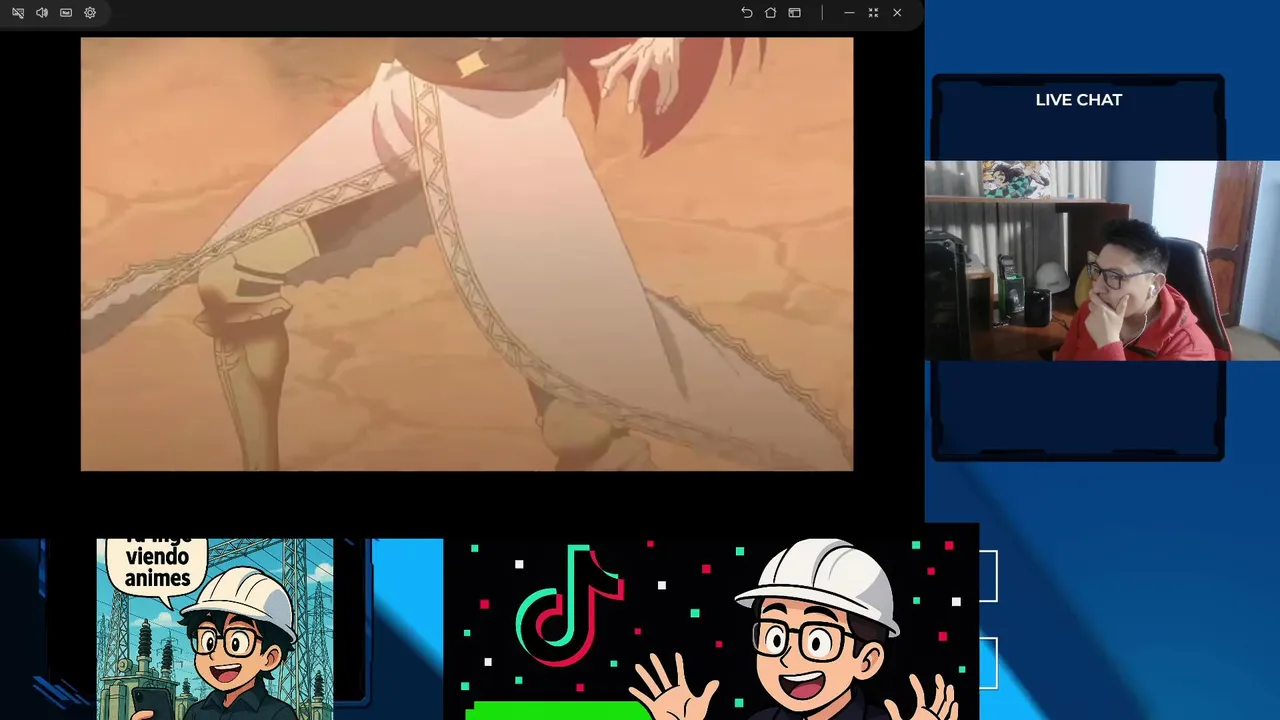Viewport: 1280px width, 720px height.
Task: Open the keyboard icon in top bar
Action: [x=66, y=13]
